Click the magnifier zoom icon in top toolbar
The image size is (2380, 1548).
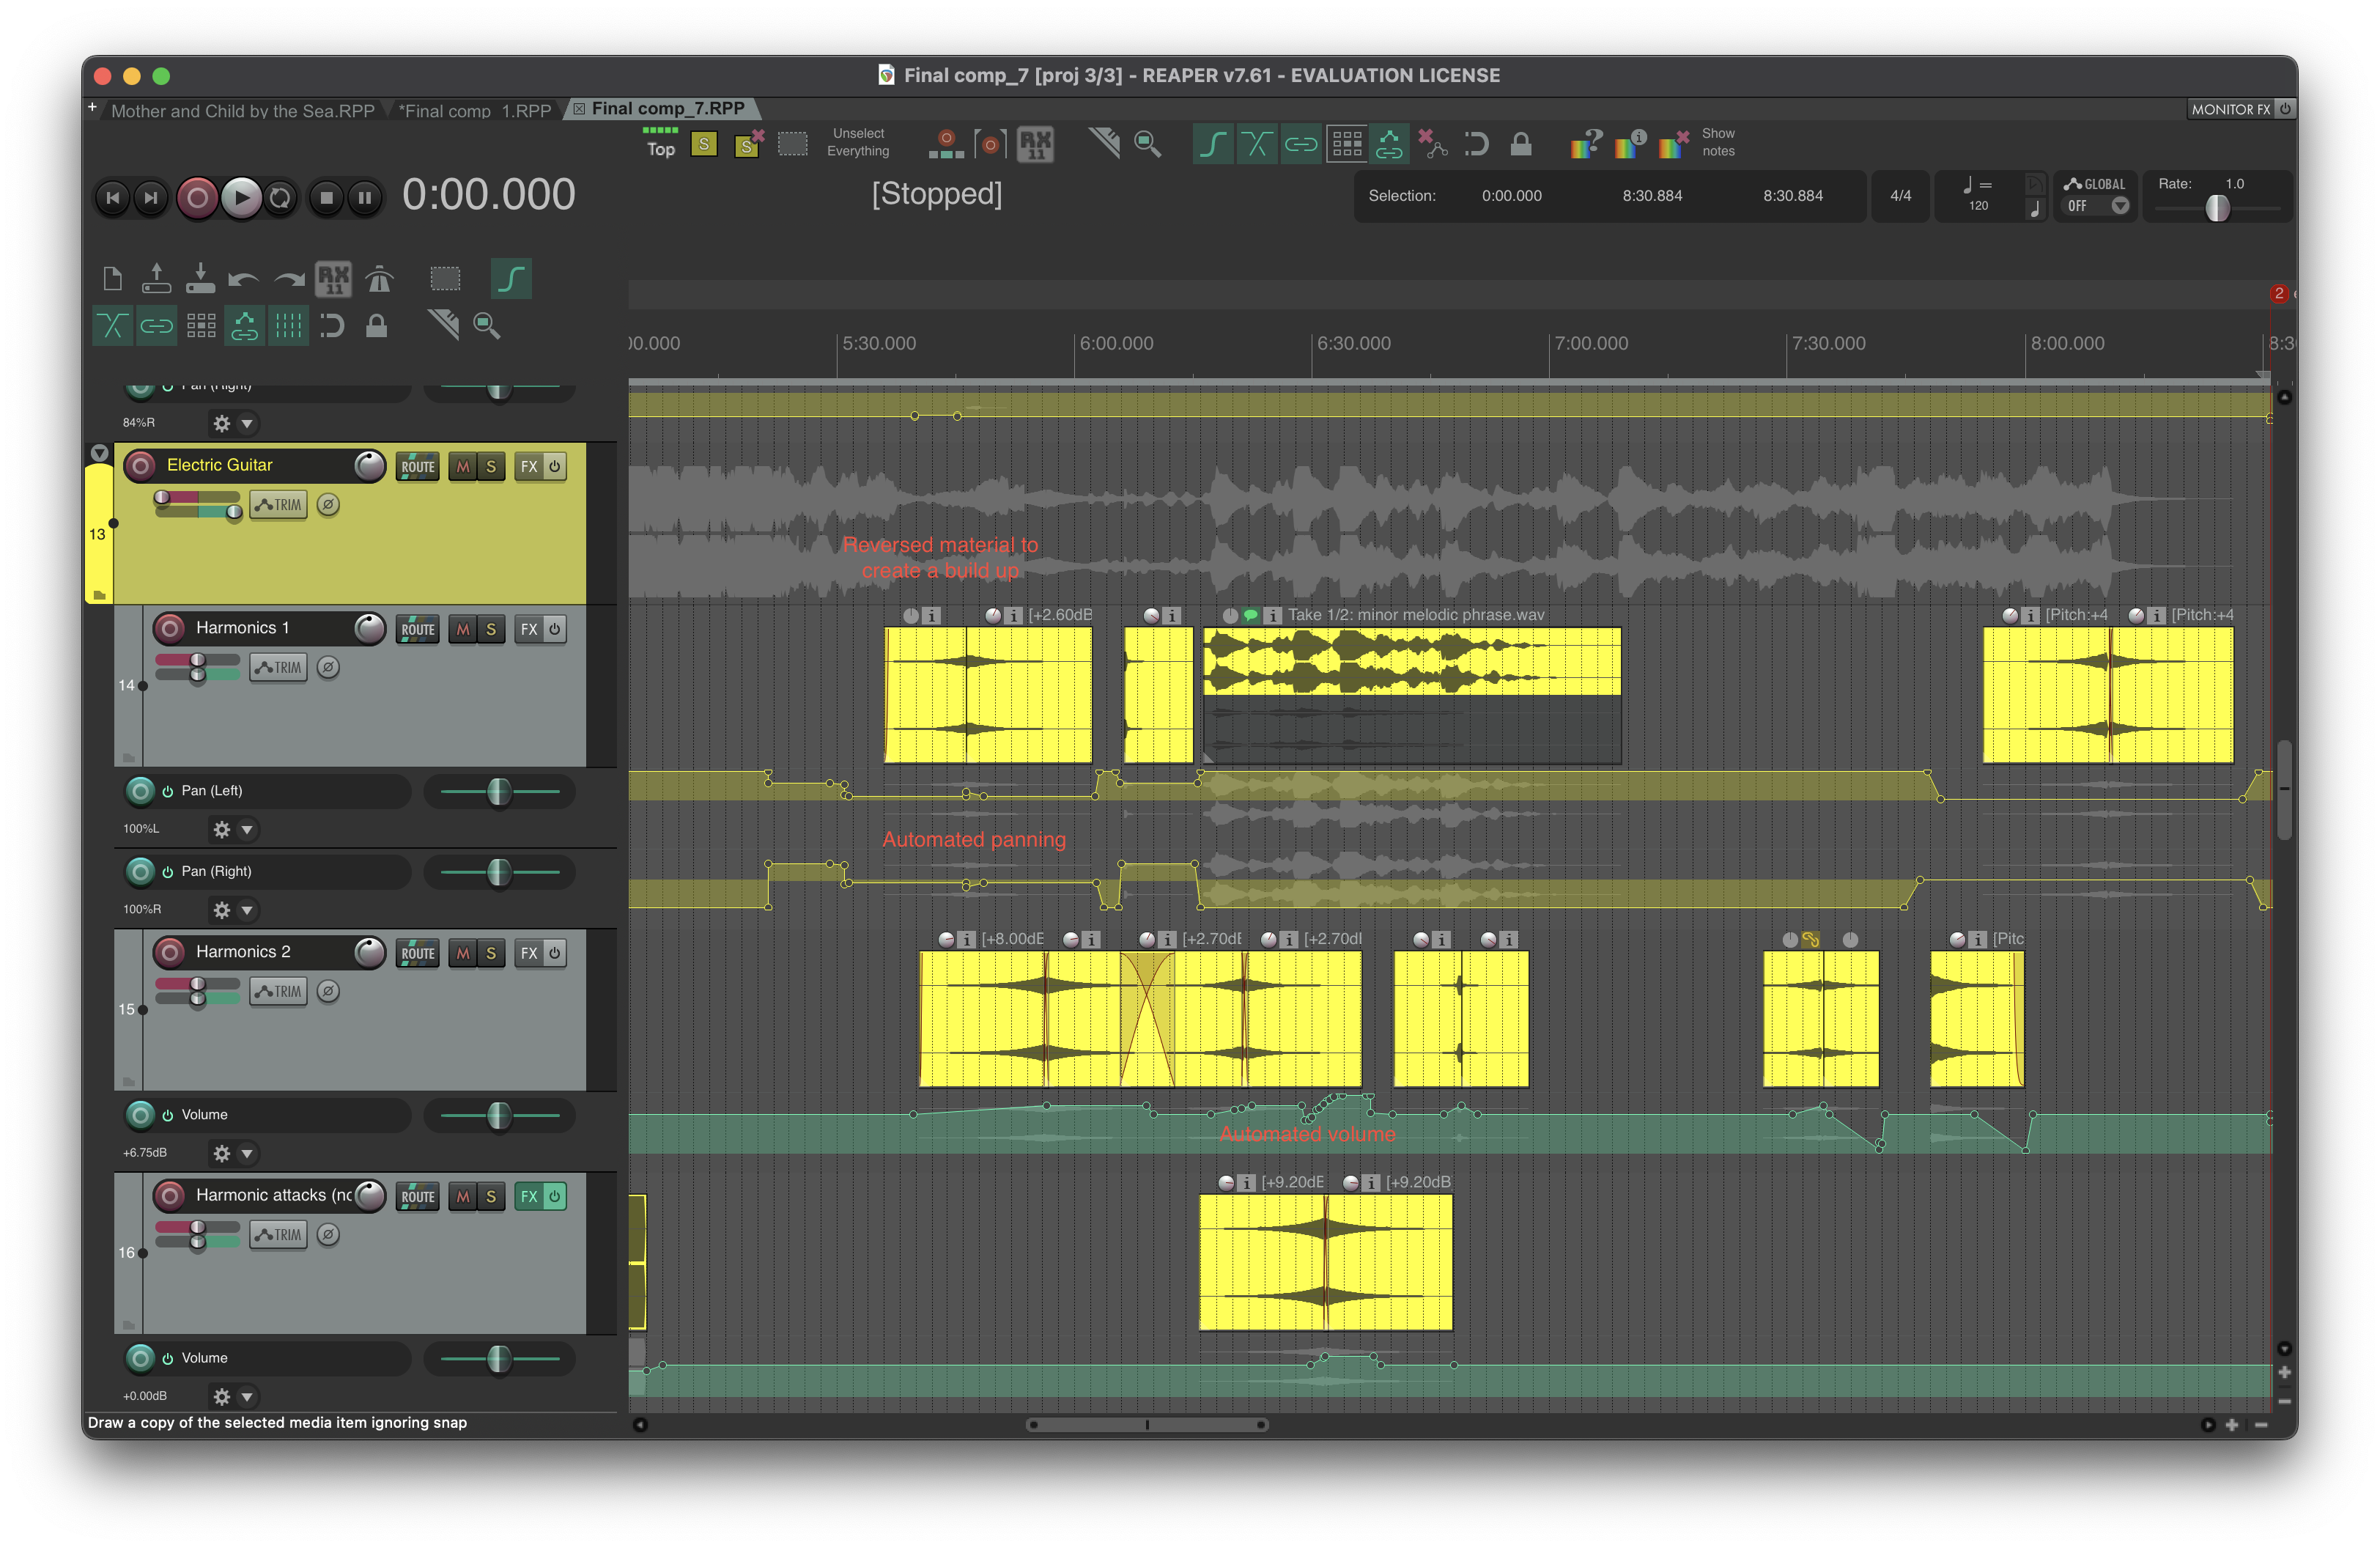(1148, 144)
